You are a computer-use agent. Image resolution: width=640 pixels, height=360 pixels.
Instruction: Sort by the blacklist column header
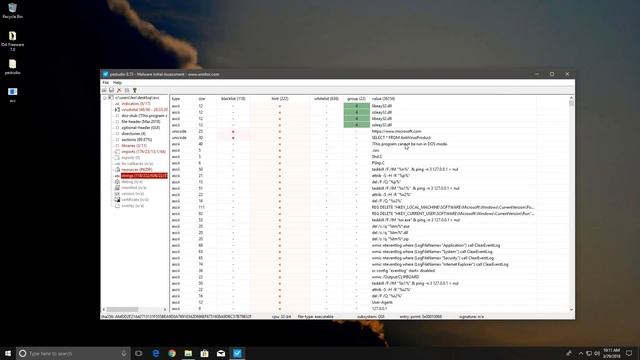coord(233,99)
